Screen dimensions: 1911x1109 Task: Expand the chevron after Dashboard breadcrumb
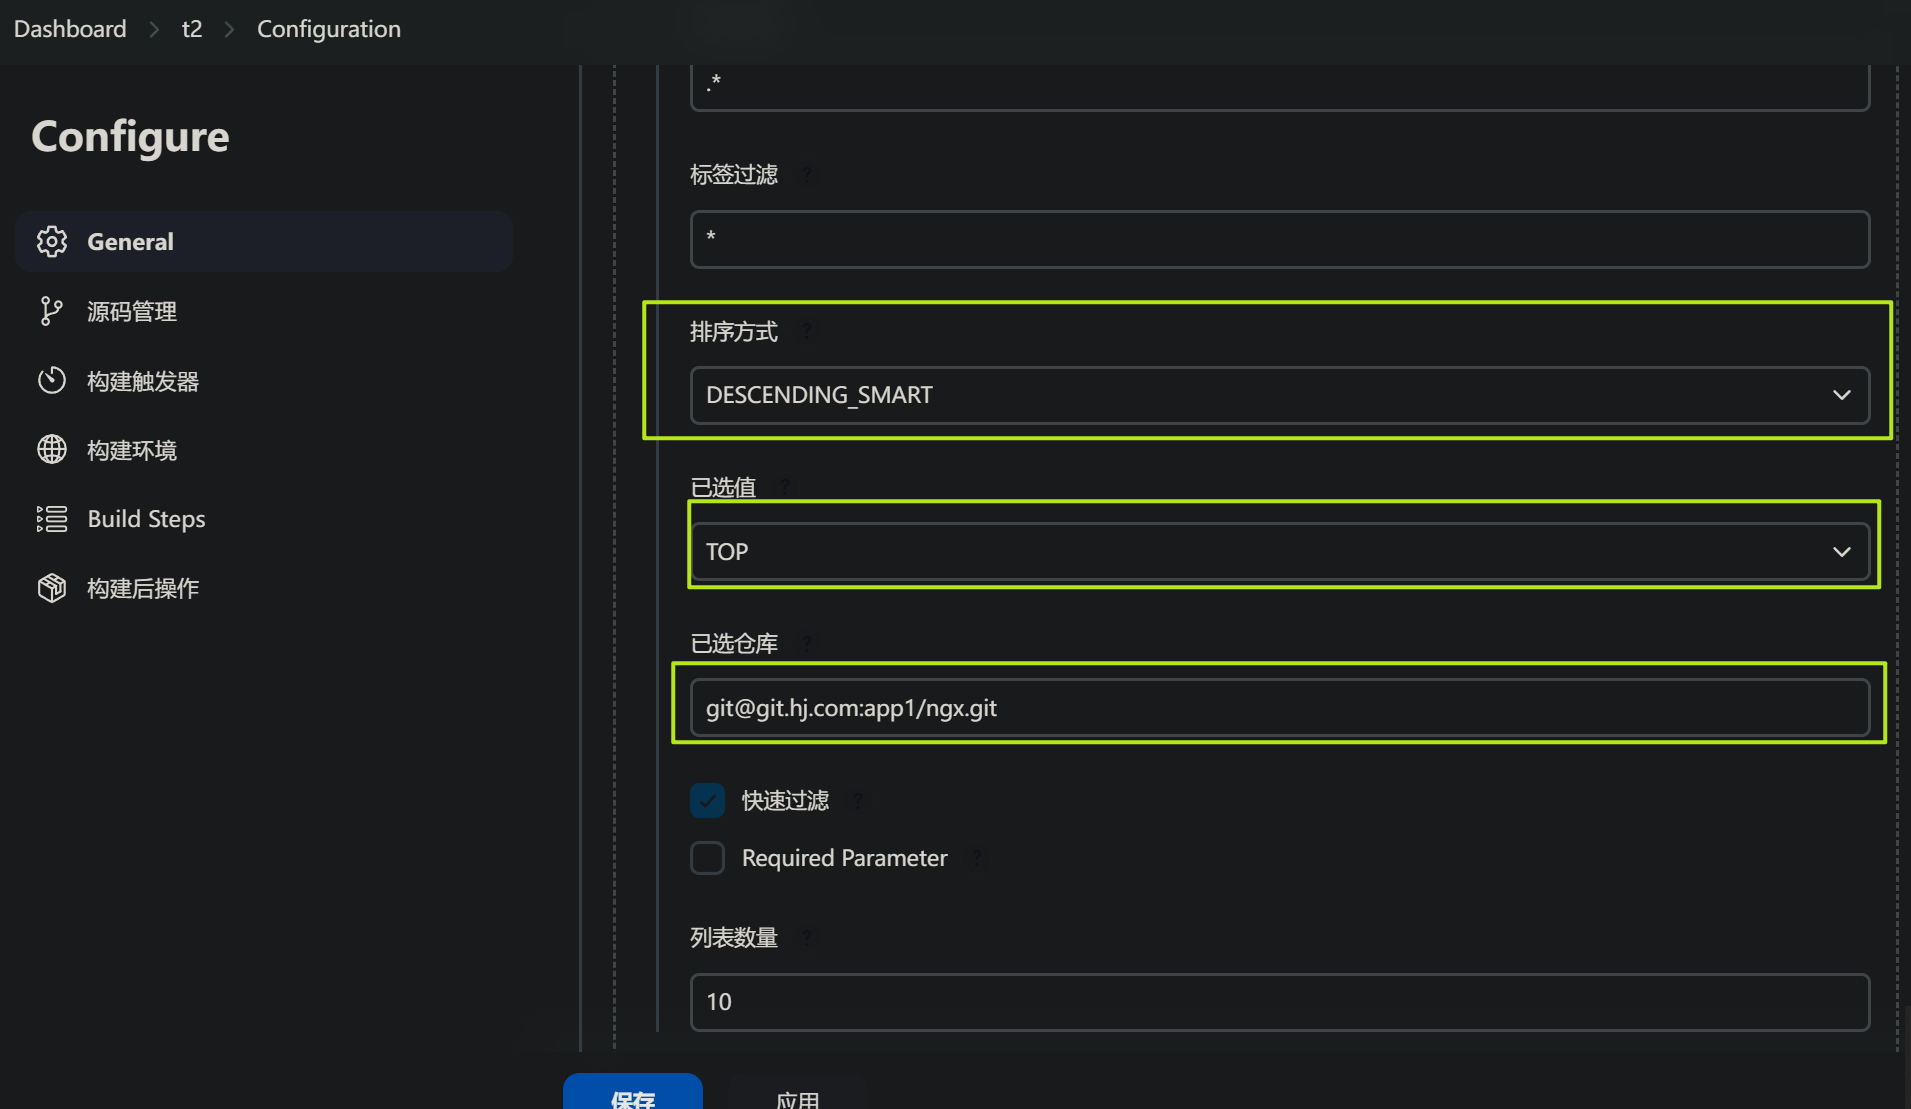click(x=154, y=29)
